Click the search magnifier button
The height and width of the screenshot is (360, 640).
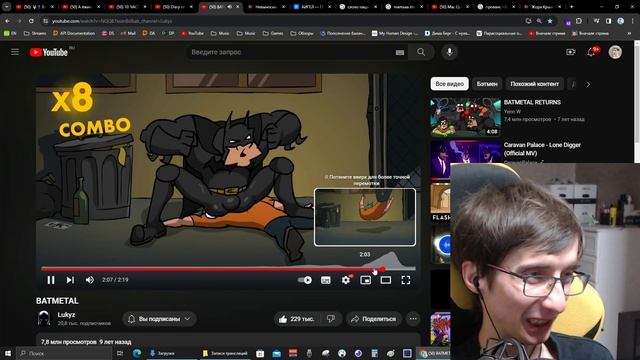click(x=421, y=52)
